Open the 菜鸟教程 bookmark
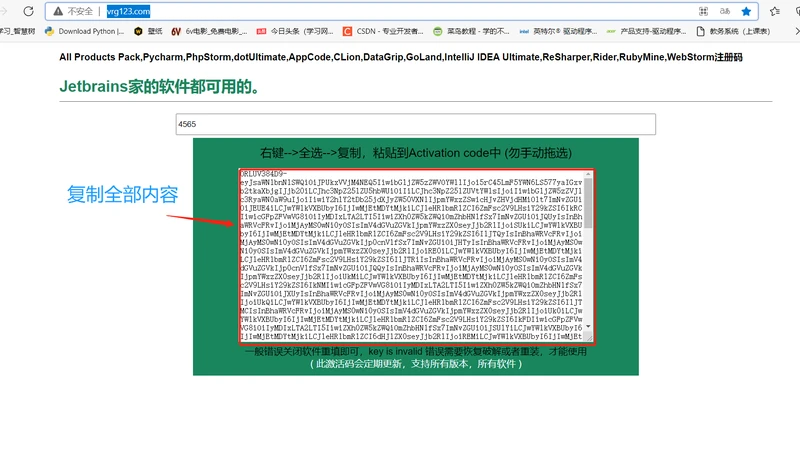 pyautogui.click(x=474, y=31)
